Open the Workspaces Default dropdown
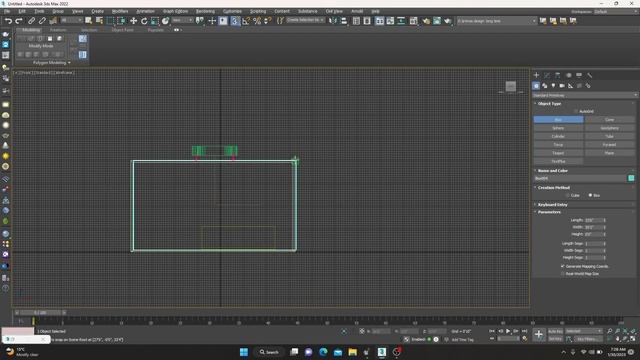This screenshot has width=640, height=360. click(615, 11)
